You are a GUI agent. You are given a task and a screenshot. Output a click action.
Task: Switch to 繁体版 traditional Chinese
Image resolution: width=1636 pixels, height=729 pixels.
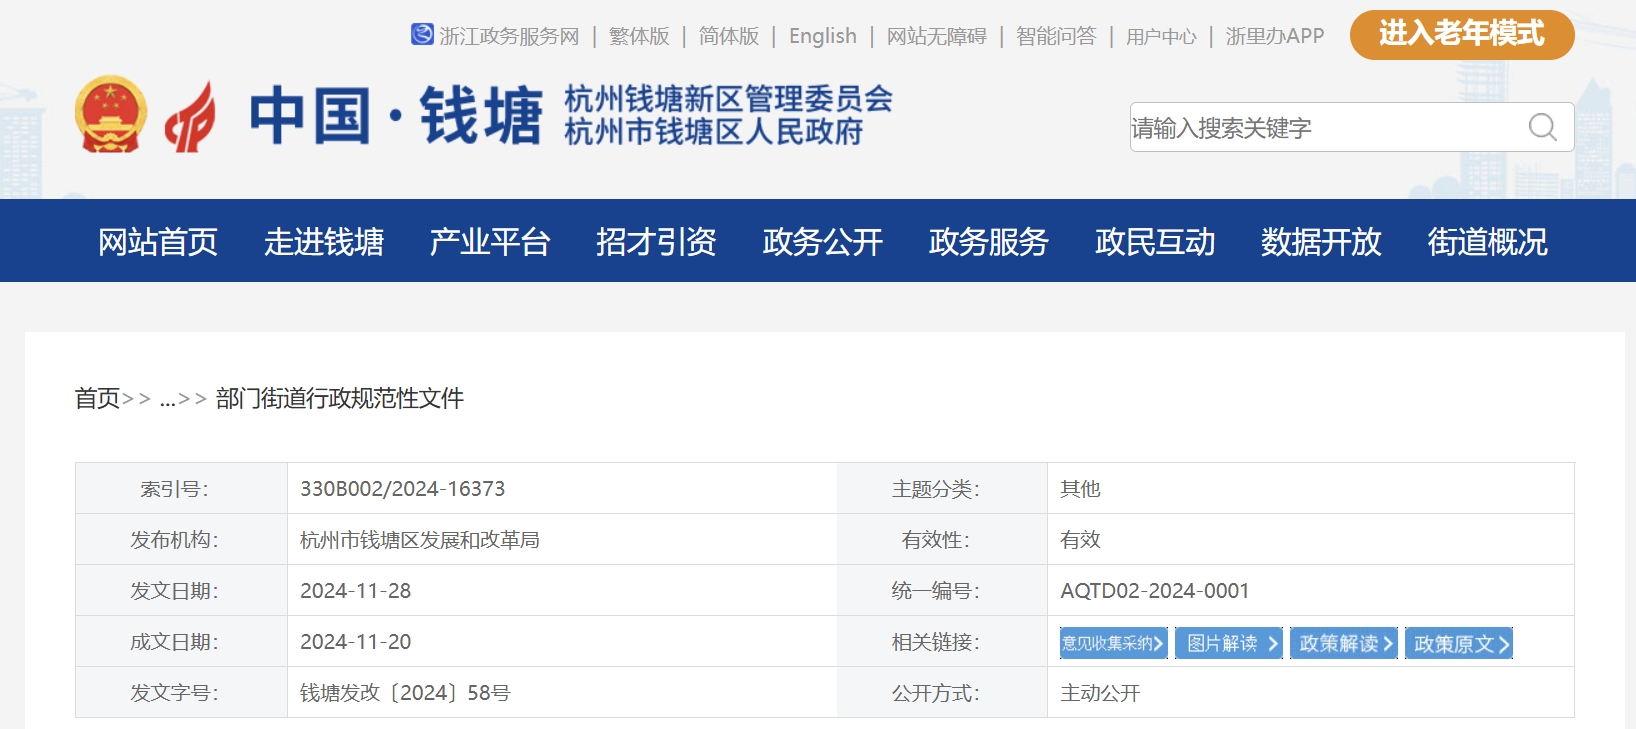639,36
